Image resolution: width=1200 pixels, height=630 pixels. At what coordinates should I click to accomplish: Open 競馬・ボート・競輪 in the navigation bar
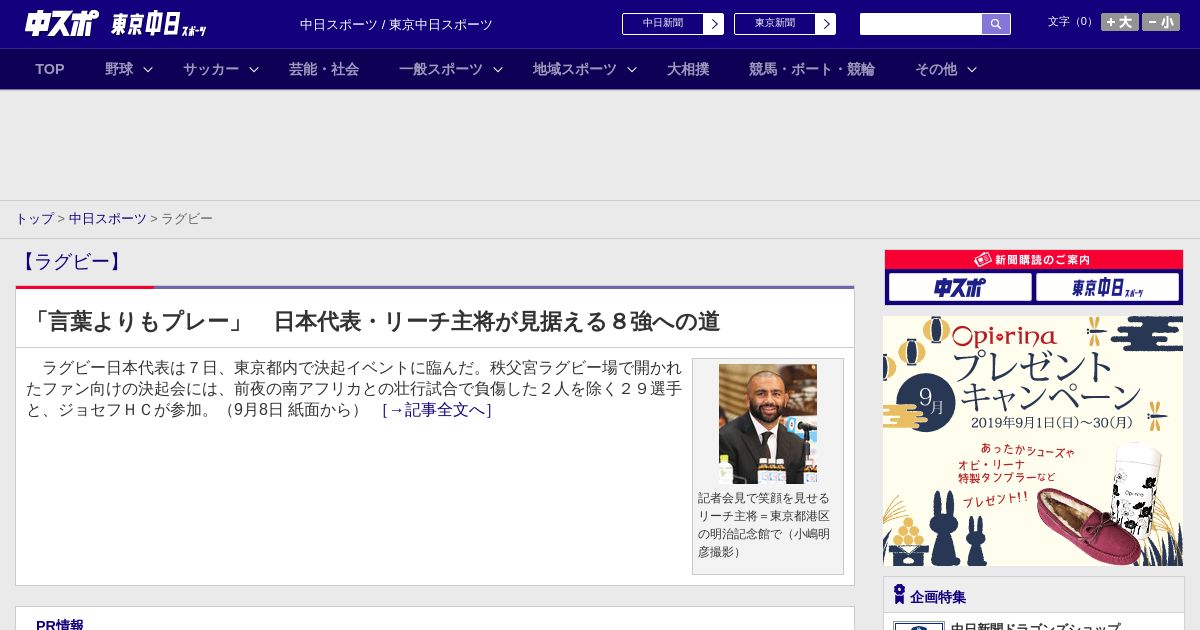(x=812, y=69)
